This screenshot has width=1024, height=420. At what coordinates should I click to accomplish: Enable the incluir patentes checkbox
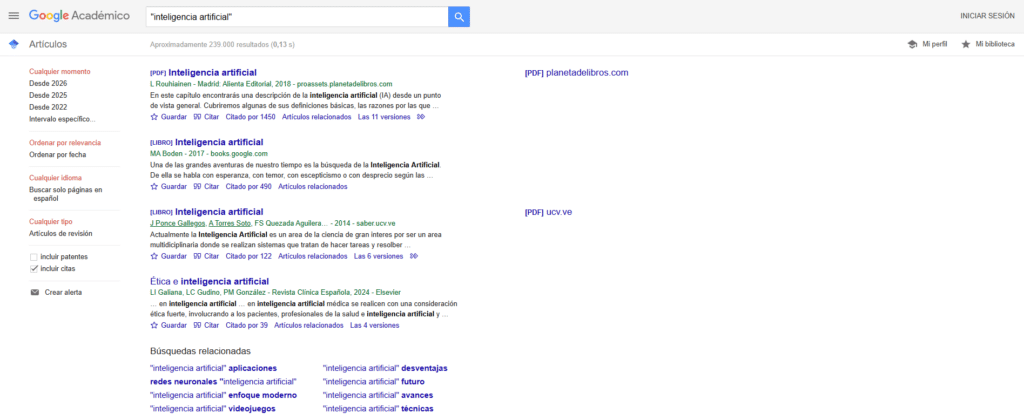point(33,257)
